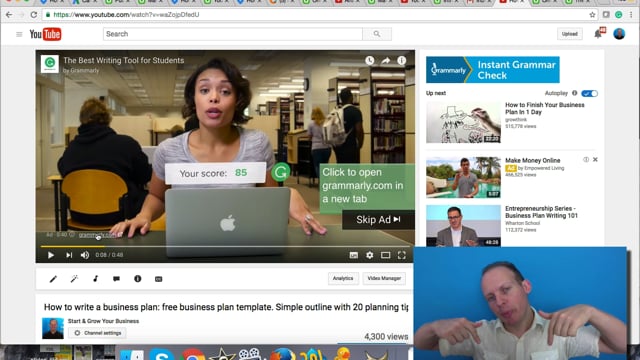Open Chrome's three-dot menu

(x=631, y=15)
